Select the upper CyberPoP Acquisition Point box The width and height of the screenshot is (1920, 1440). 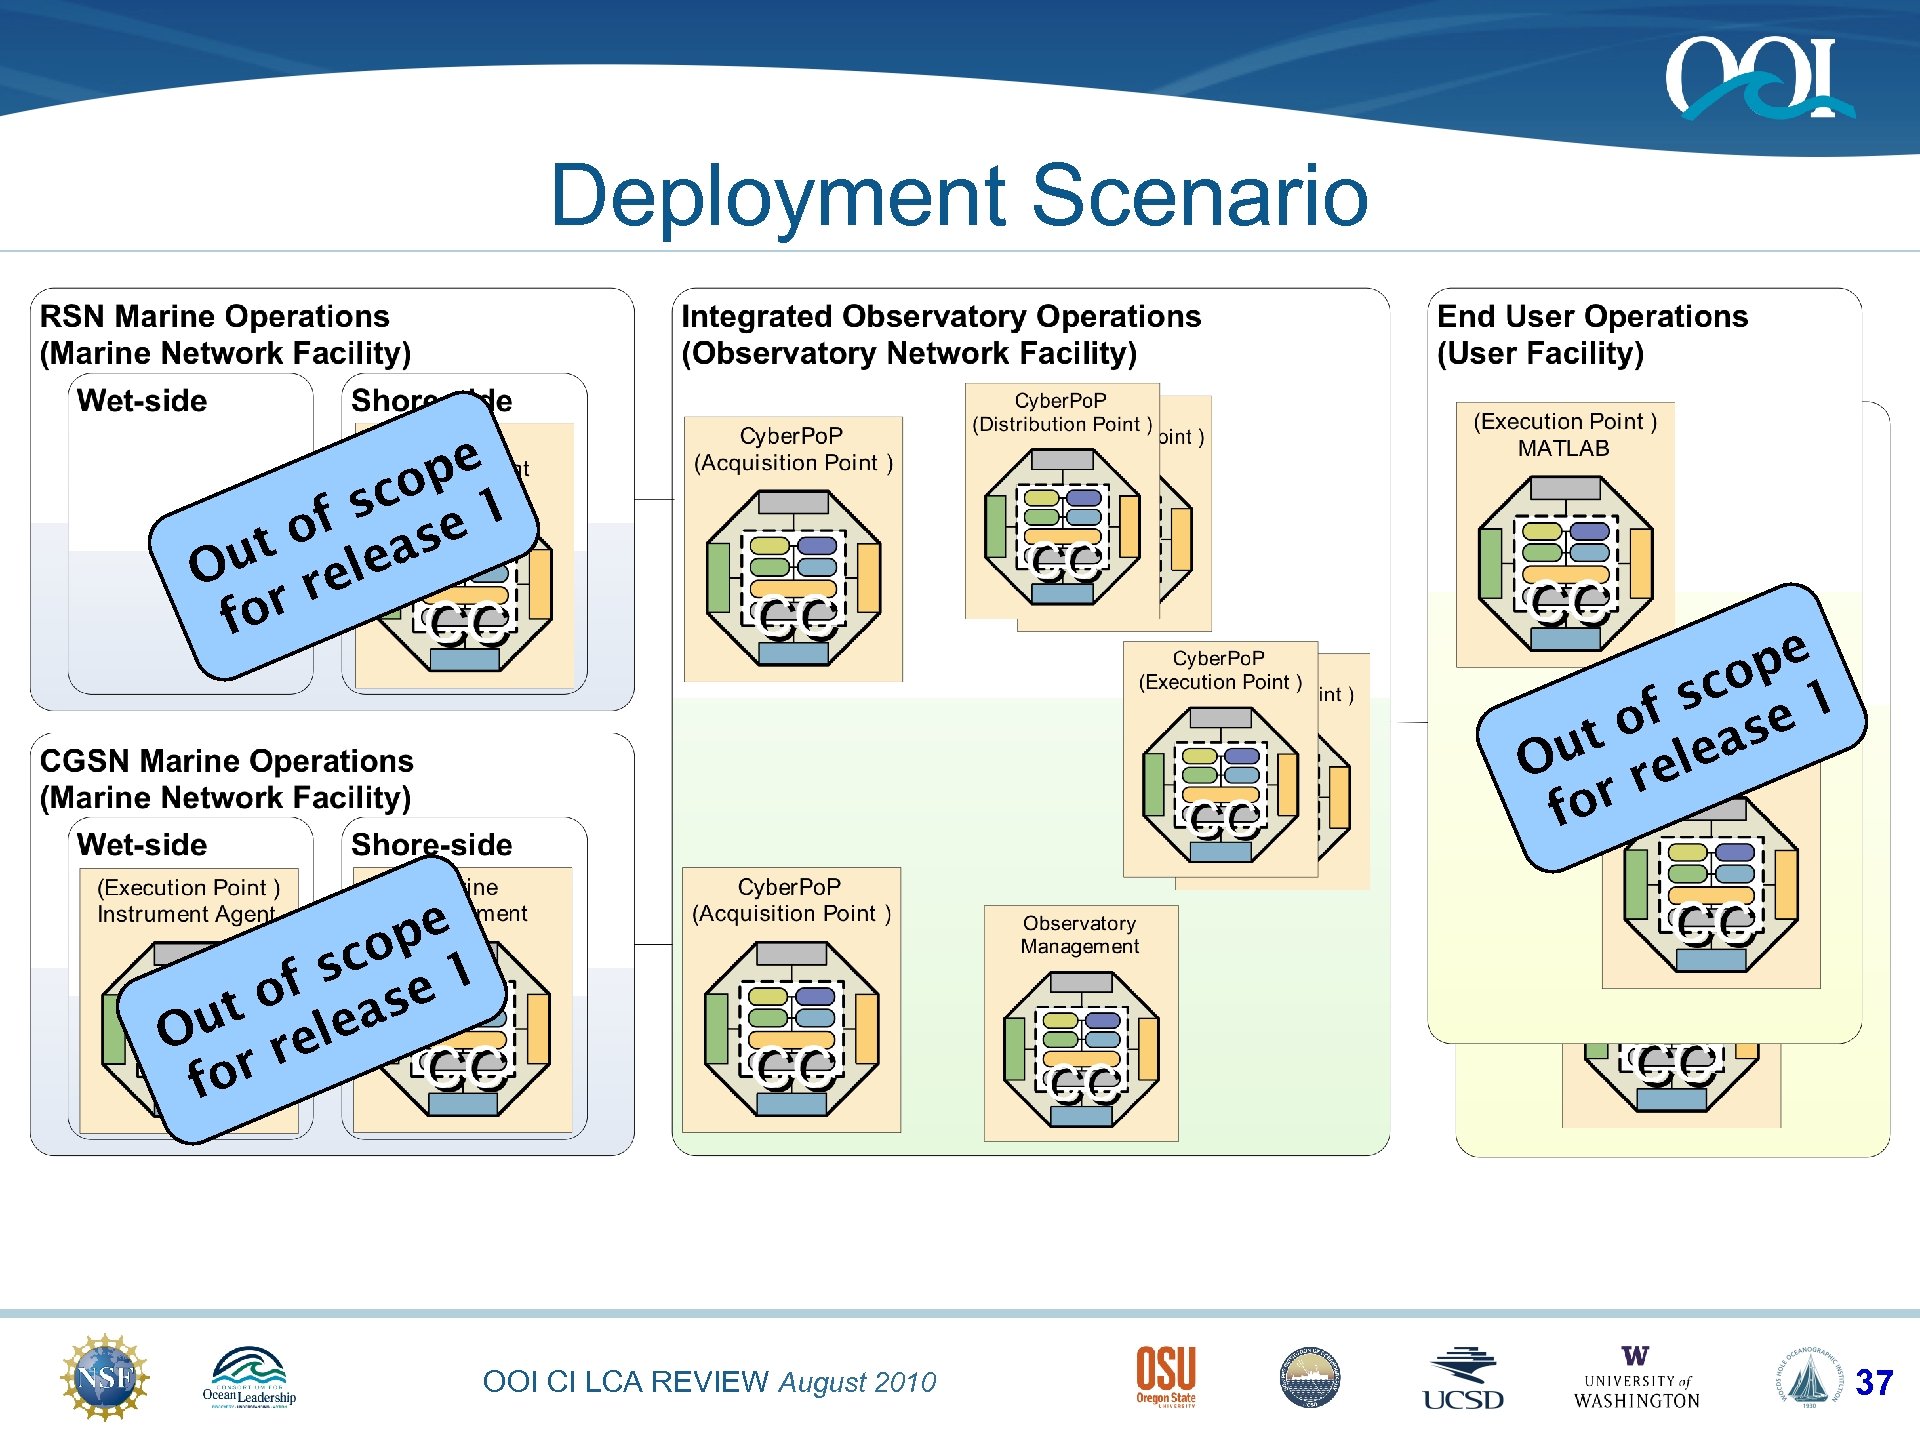793,548
